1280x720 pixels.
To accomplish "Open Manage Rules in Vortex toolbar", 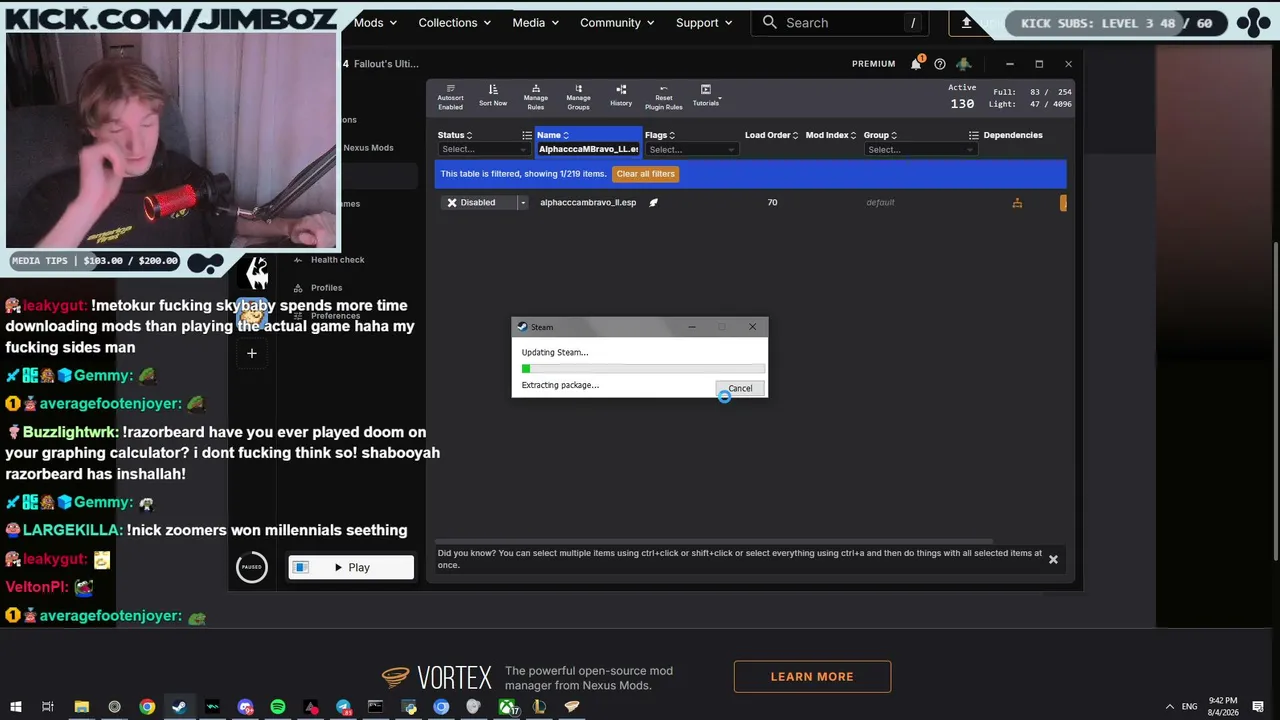I will click(536, 96).
